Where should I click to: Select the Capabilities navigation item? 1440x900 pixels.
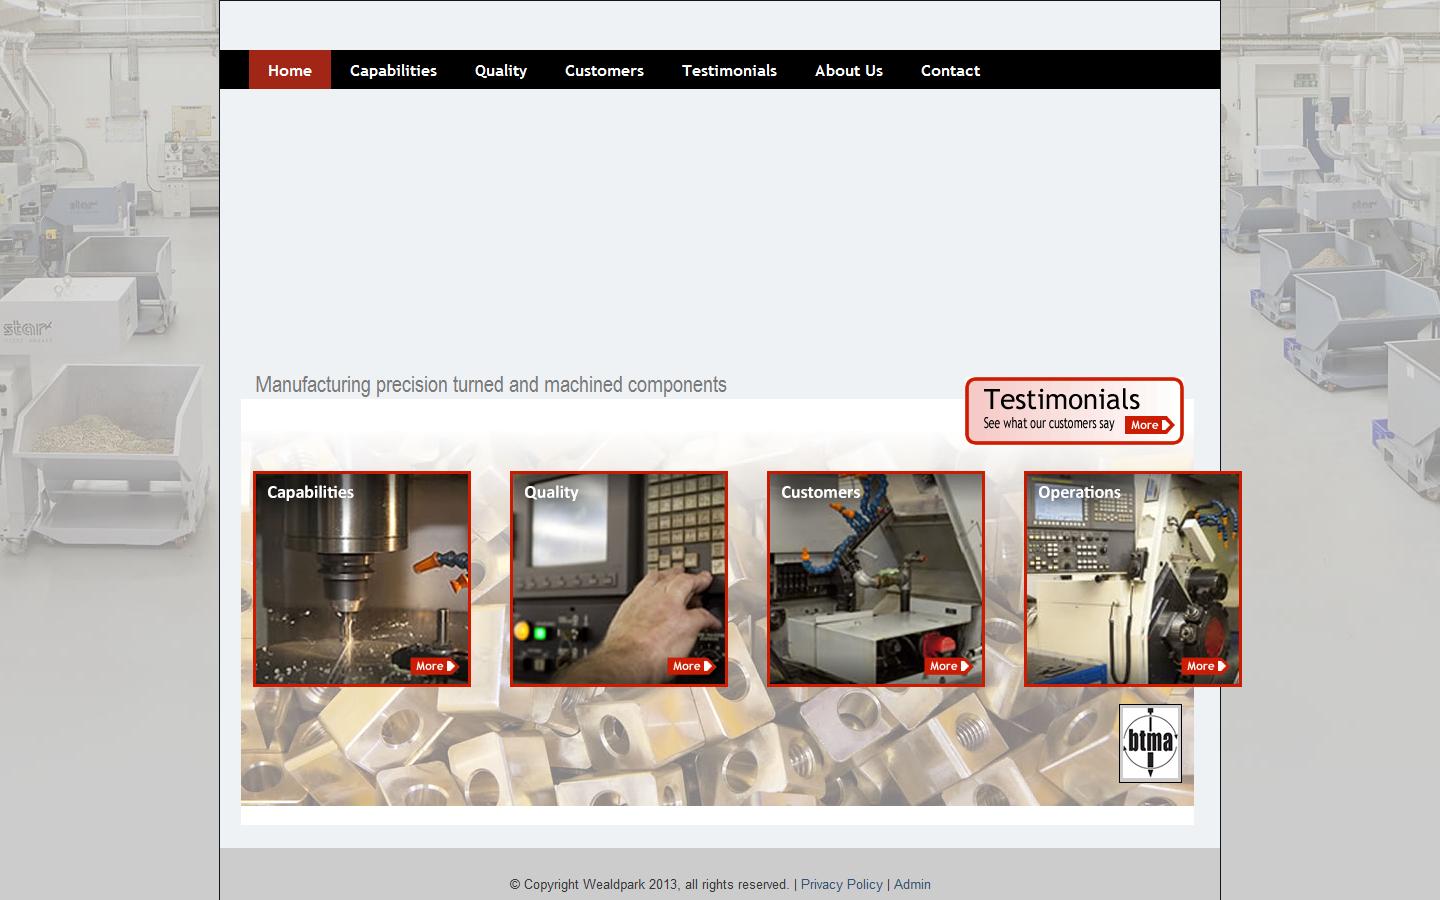point(393,70)
